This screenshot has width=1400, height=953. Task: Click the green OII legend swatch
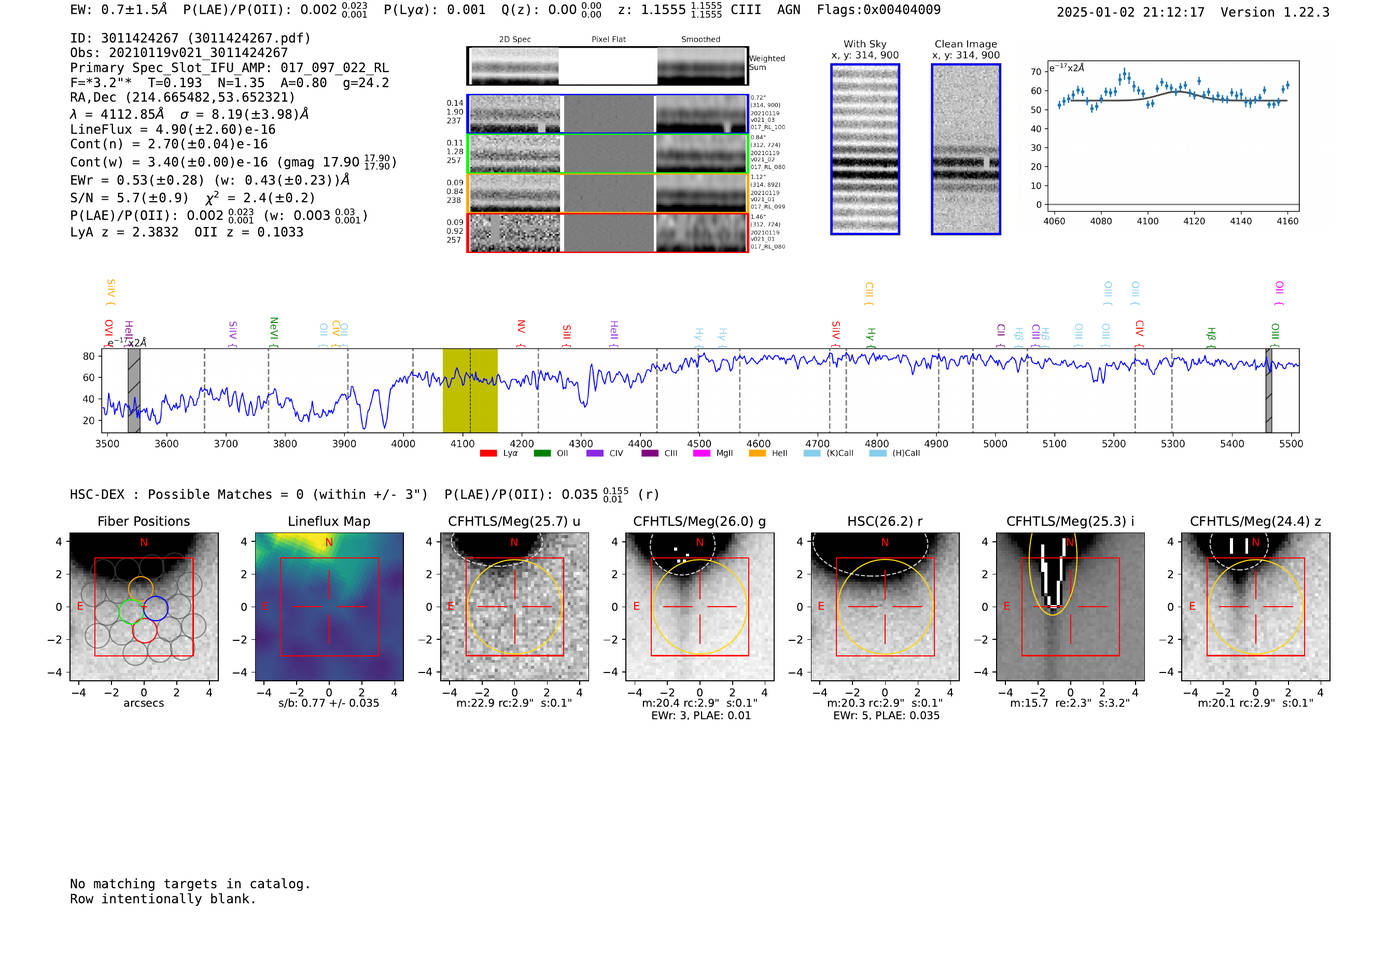(x=542, y=453)
